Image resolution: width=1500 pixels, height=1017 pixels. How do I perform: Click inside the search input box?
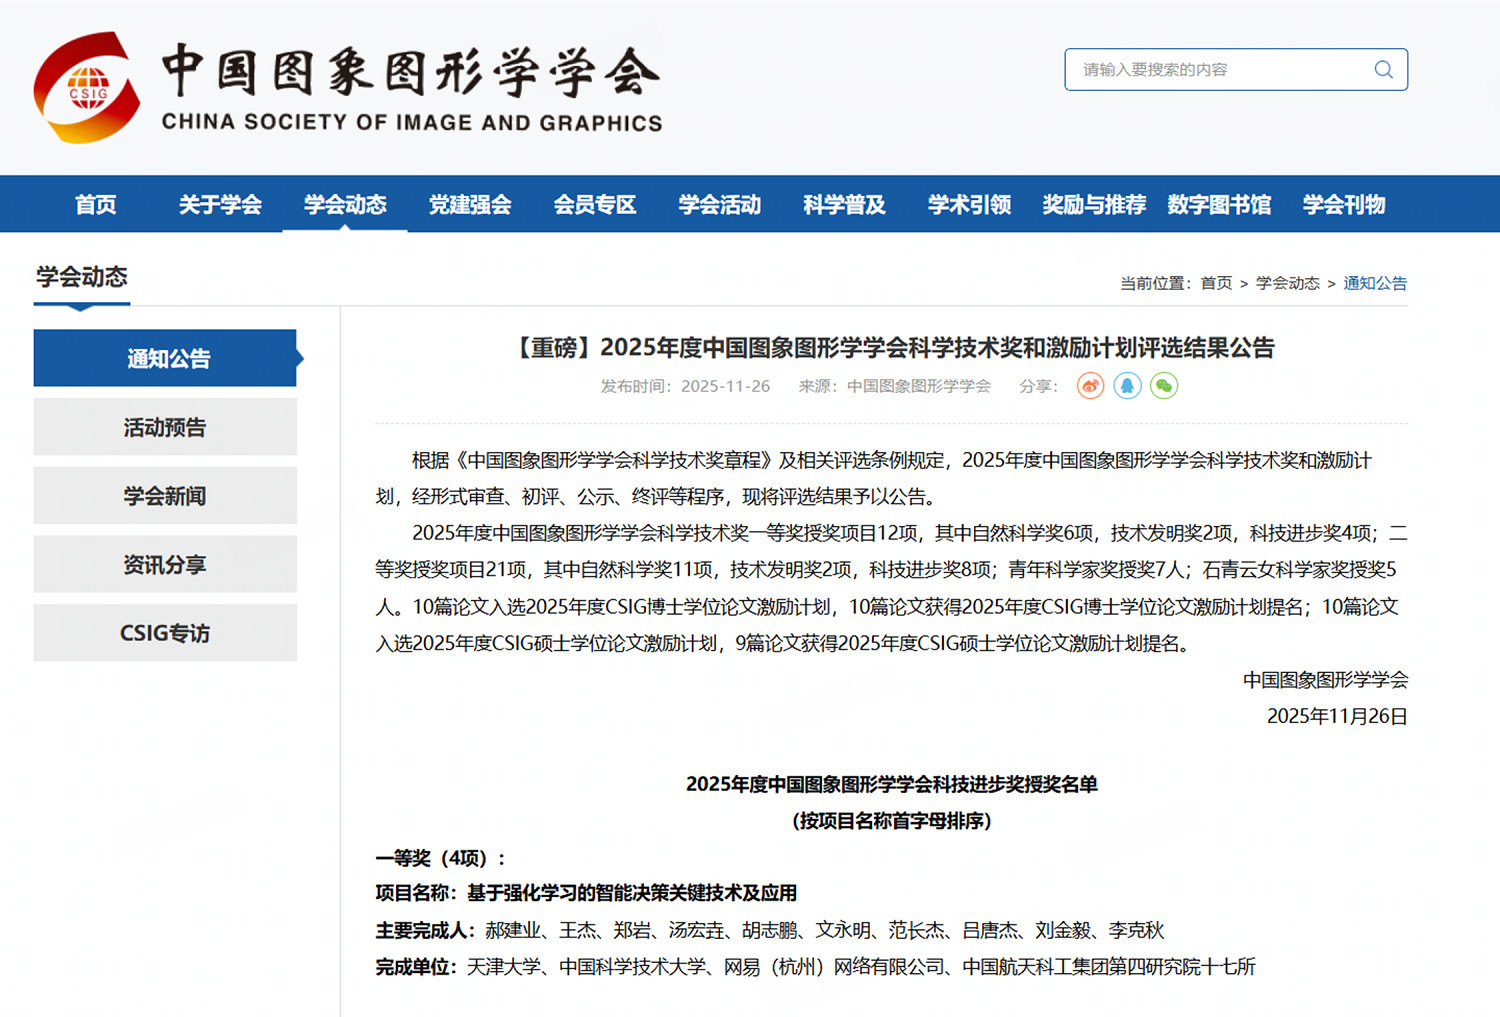pyautogui.click(x=1200, y=69)
